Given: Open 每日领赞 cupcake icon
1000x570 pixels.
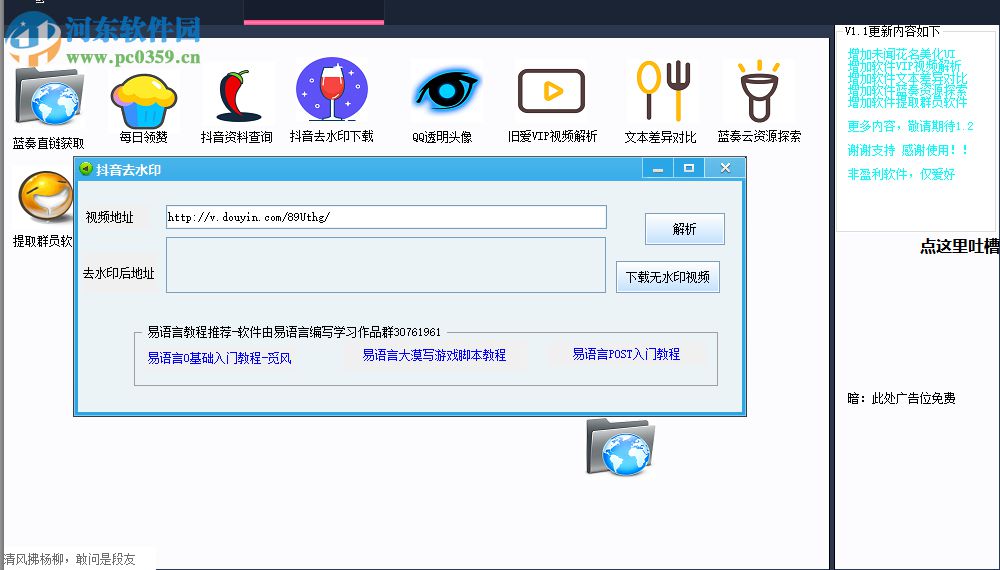Looking at the screenshot, I should pos(143,101).
